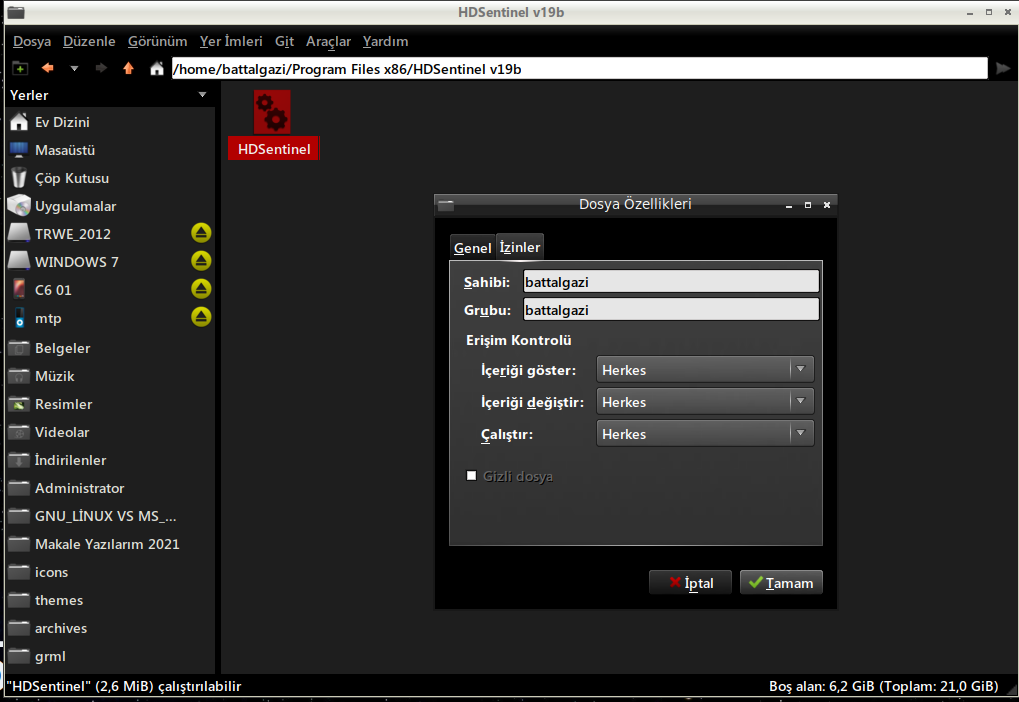Open the Görünüm menu

157,42
